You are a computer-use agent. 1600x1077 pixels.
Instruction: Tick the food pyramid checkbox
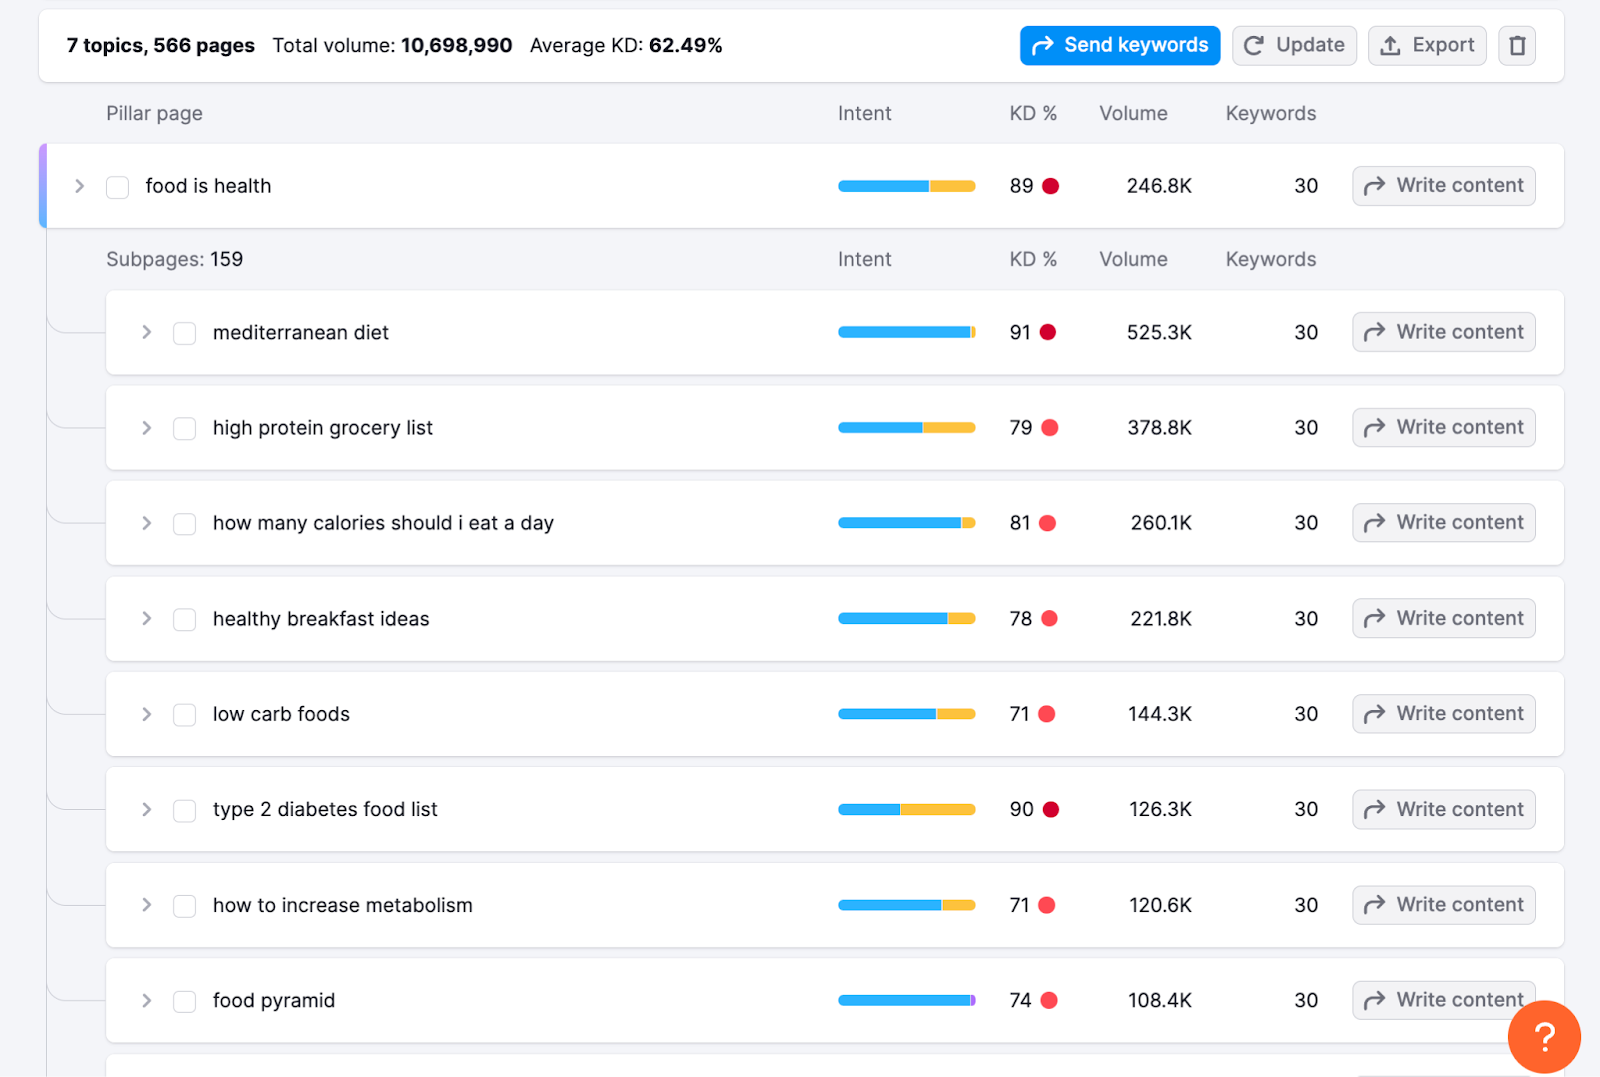point(184,1001)
